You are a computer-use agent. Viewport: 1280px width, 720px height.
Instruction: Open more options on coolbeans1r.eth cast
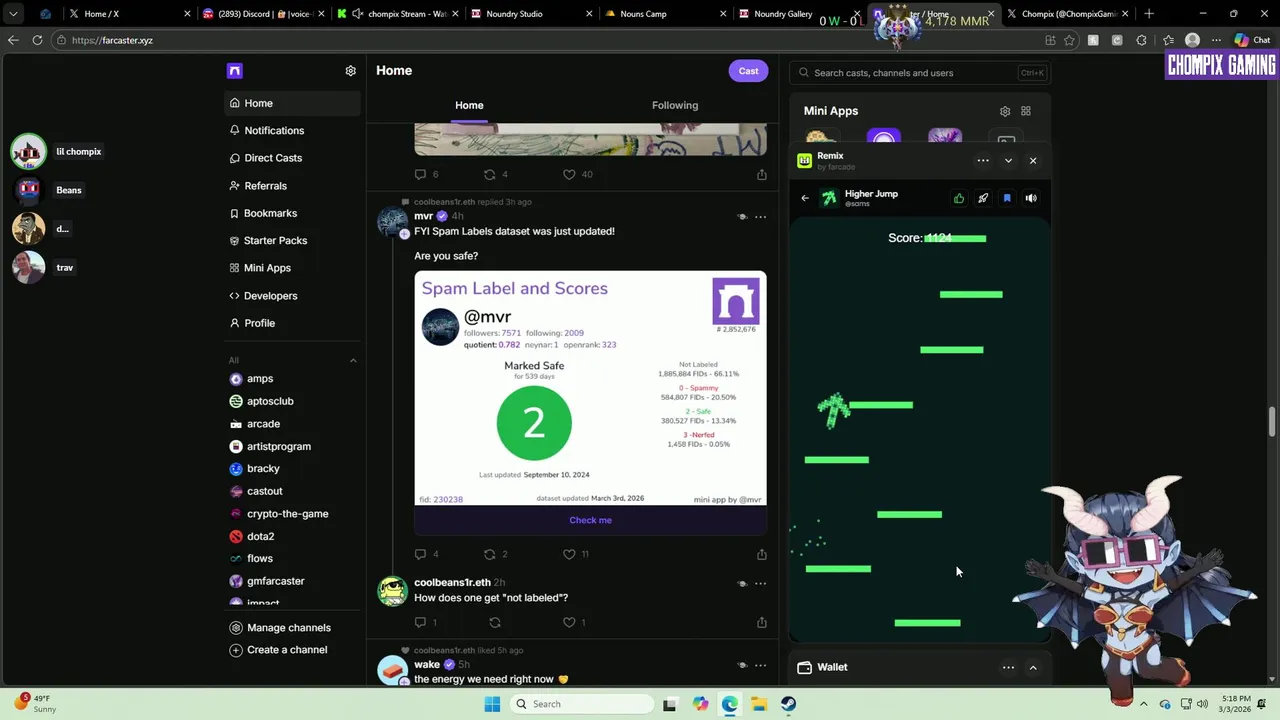coord(760,583)
